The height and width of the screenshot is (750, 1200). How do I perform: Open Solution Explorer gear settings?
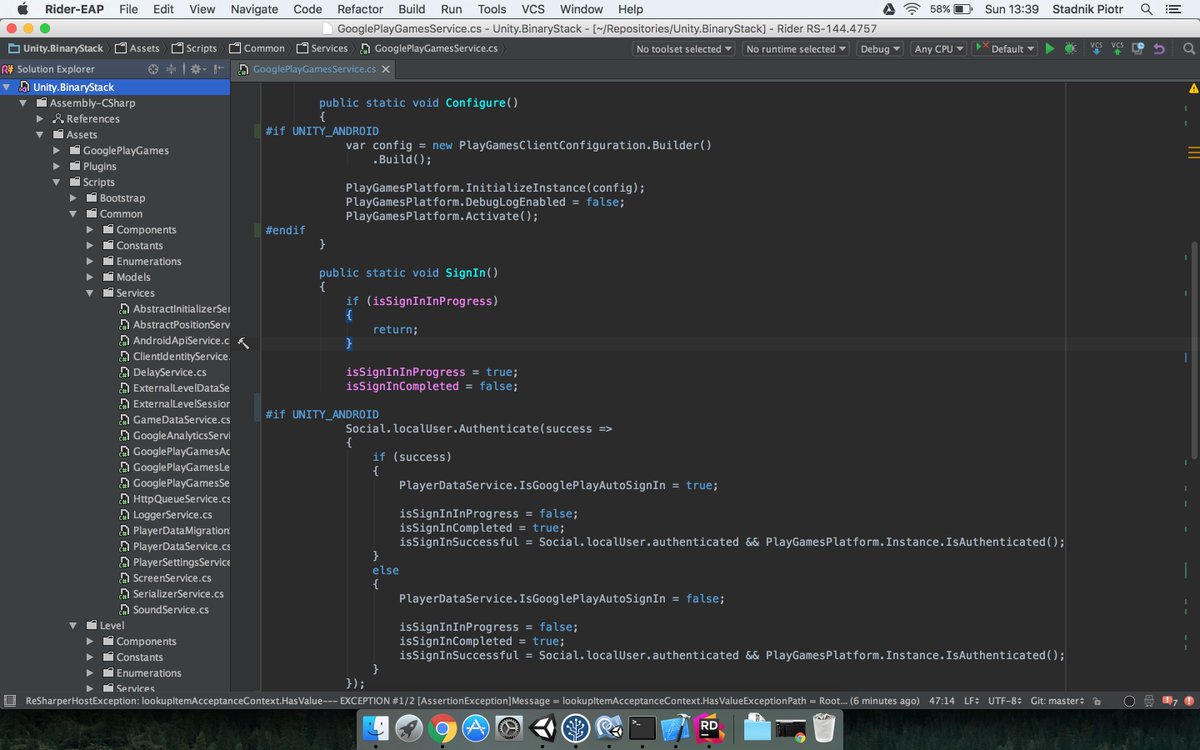coord(196,69)
